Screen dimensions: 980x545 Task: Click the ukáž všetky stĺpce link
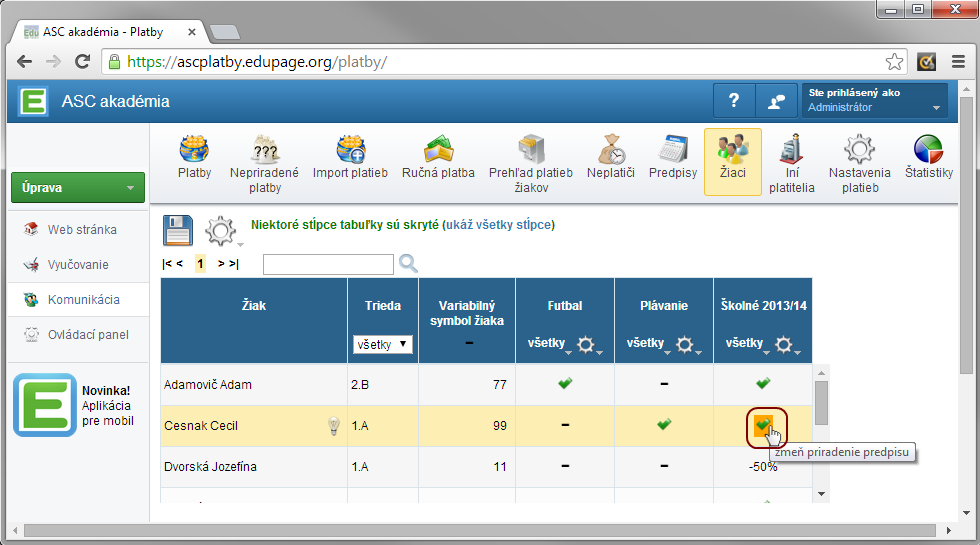498,225
